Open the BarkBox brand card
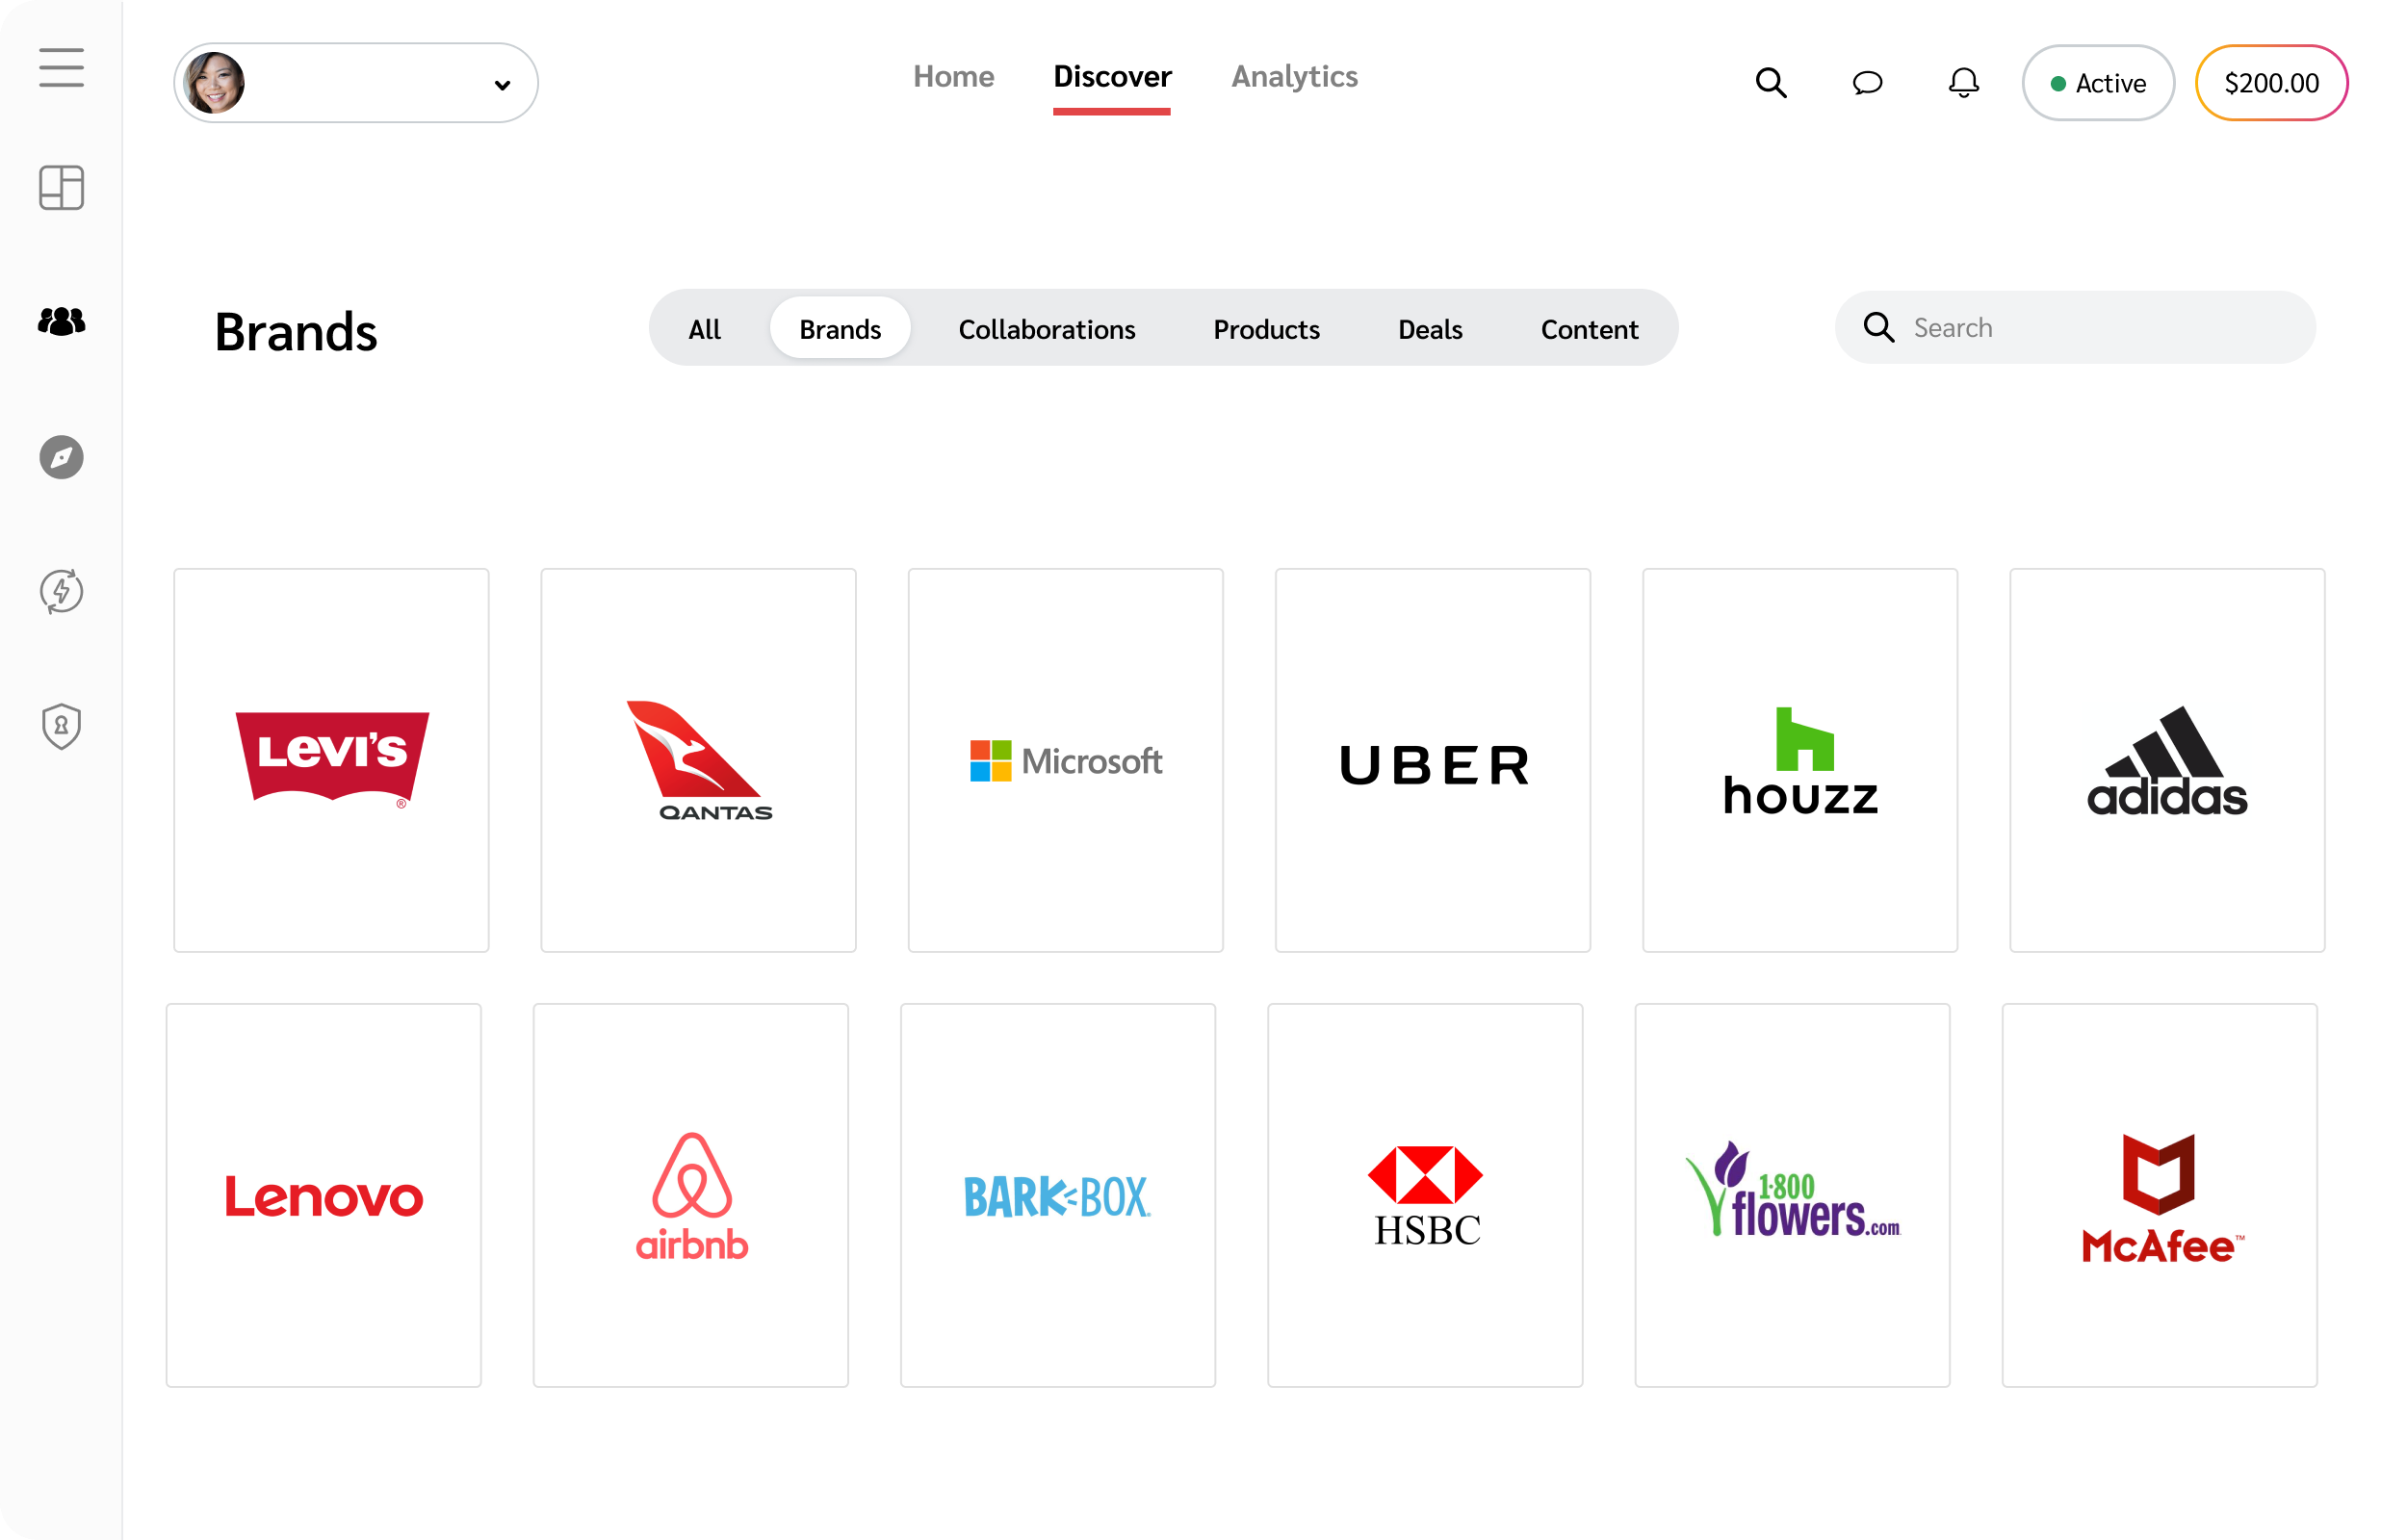This screenshot has height=1540, width=2407. click(1057, 1195)
